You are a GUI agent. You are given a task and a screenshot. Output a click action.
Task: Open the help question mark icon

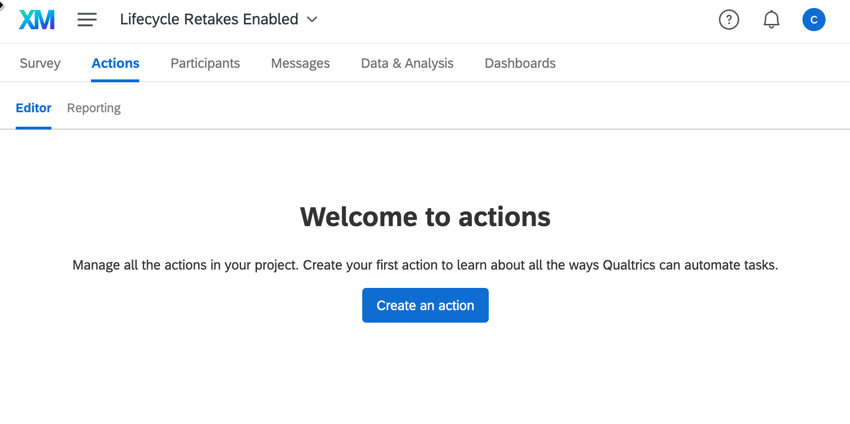[729, 20]
